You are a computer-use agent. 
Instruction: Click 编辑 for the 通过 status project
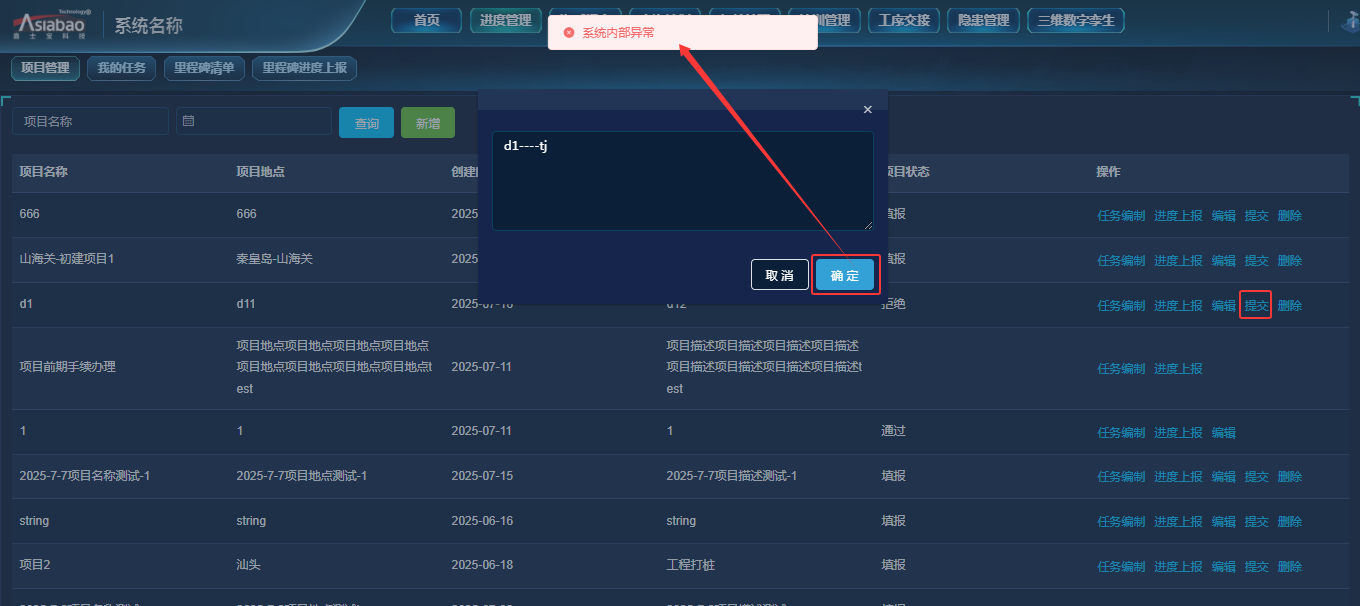pos(1224,433)
